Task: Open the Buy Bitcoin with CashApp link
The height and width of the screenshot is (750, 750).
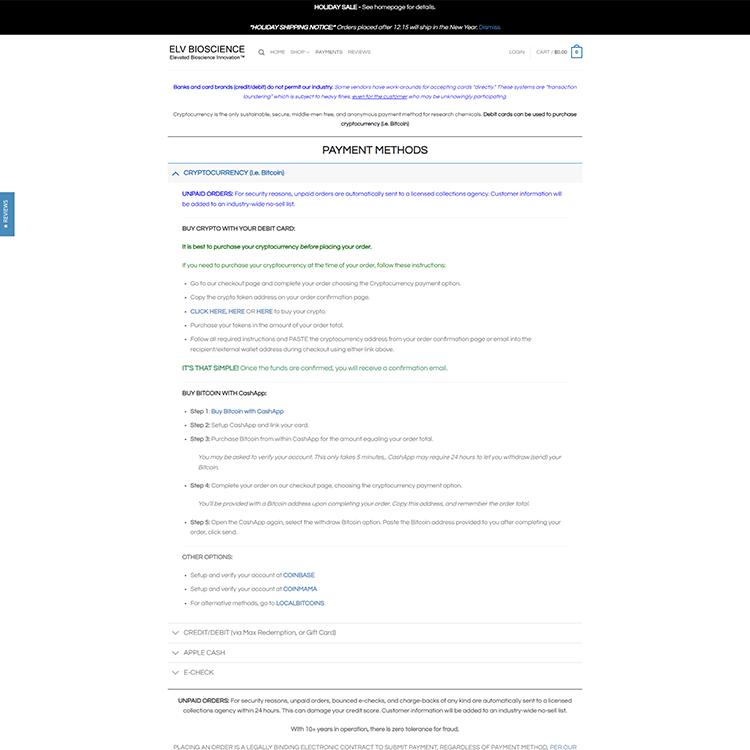Action: tap(247, 411)
